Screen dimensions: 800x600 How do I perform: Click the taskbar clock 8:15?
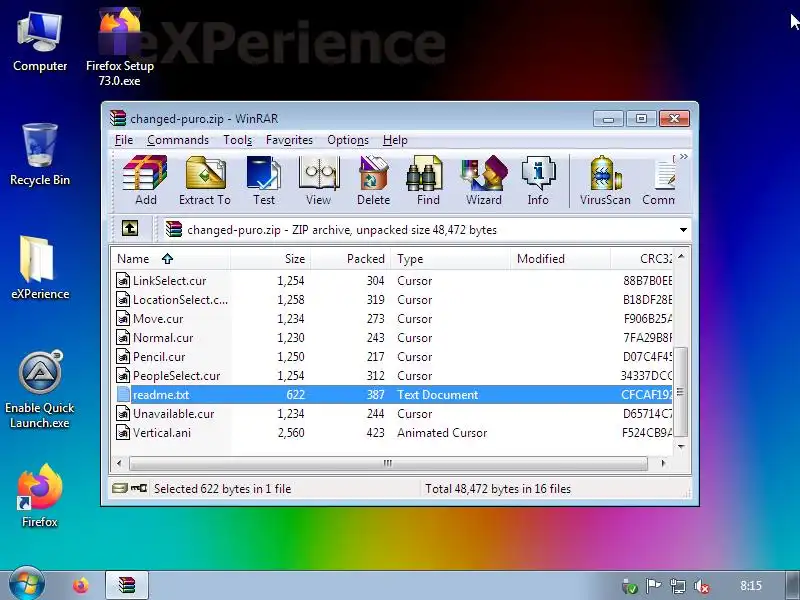751,586
